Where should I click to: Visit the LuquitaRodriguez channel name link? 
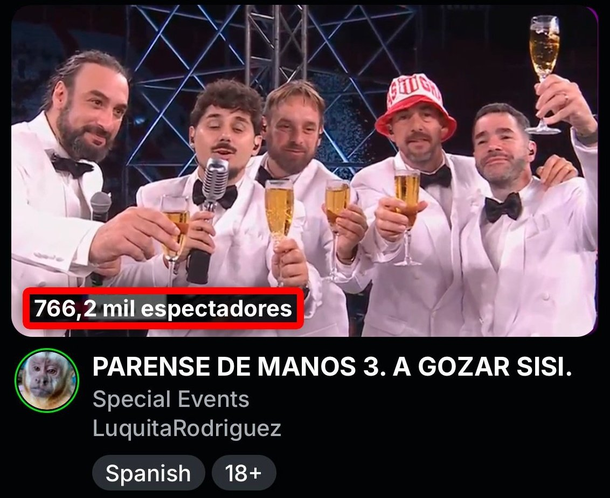click(187, 428)
